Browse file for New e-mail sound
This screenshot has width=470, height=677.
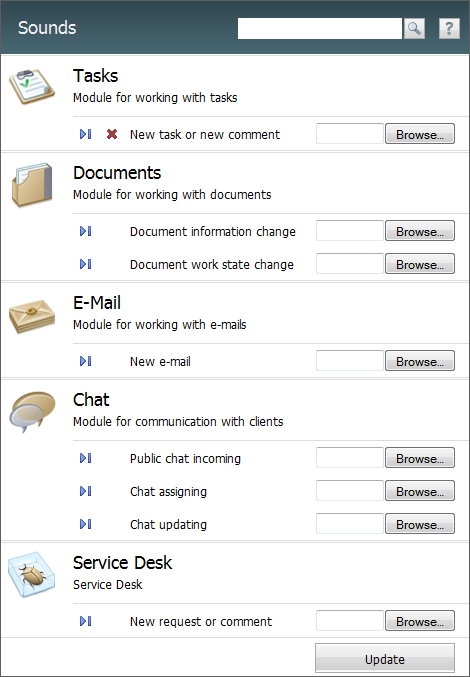pos(420,361)
